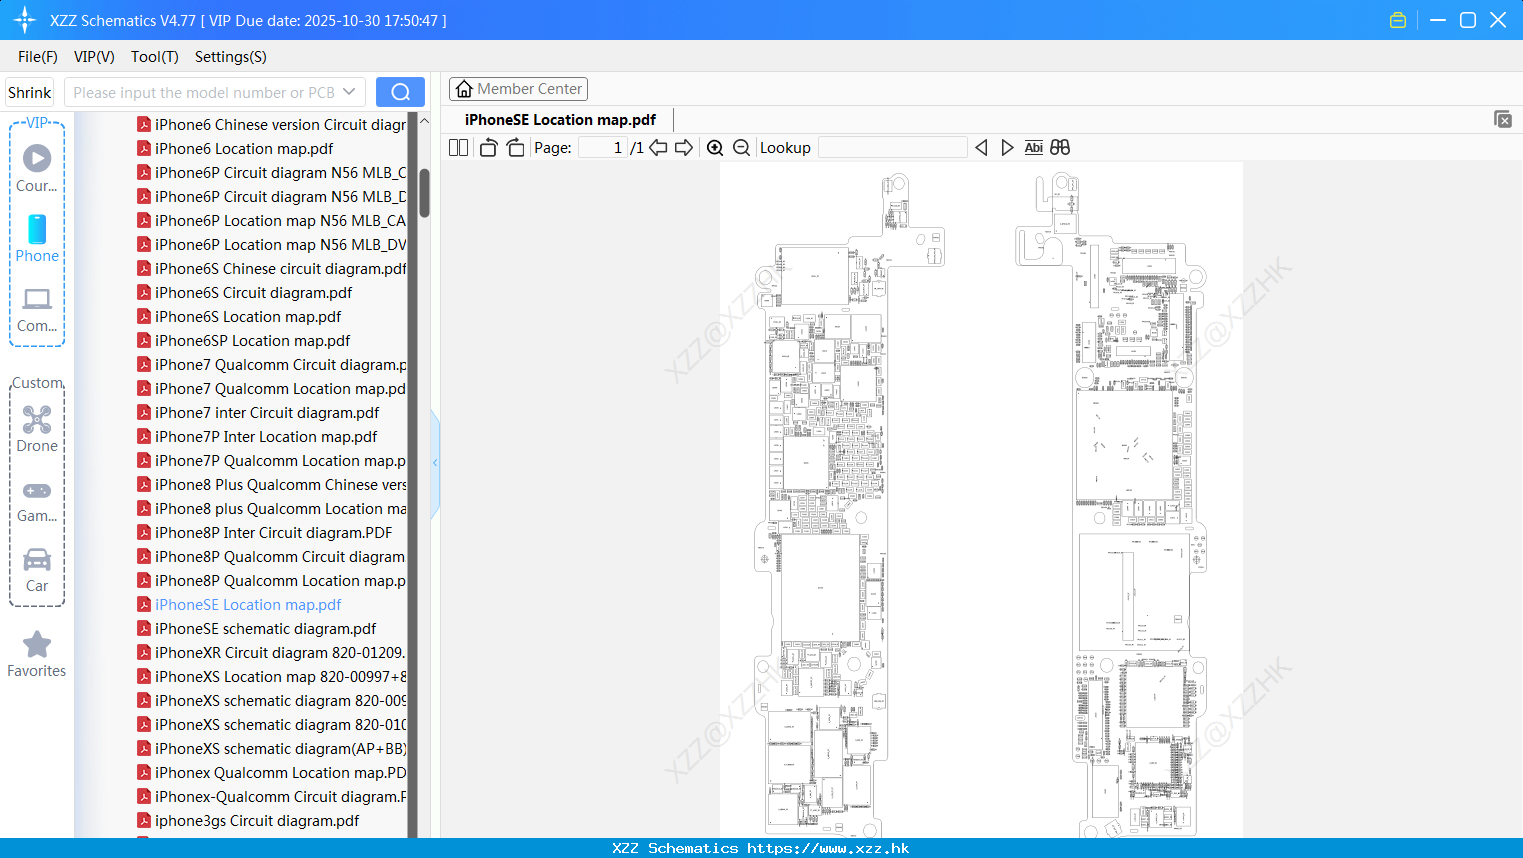Open Favorites star in sidebar
This screenshot has height=858, width=1523.
point(37,655)
